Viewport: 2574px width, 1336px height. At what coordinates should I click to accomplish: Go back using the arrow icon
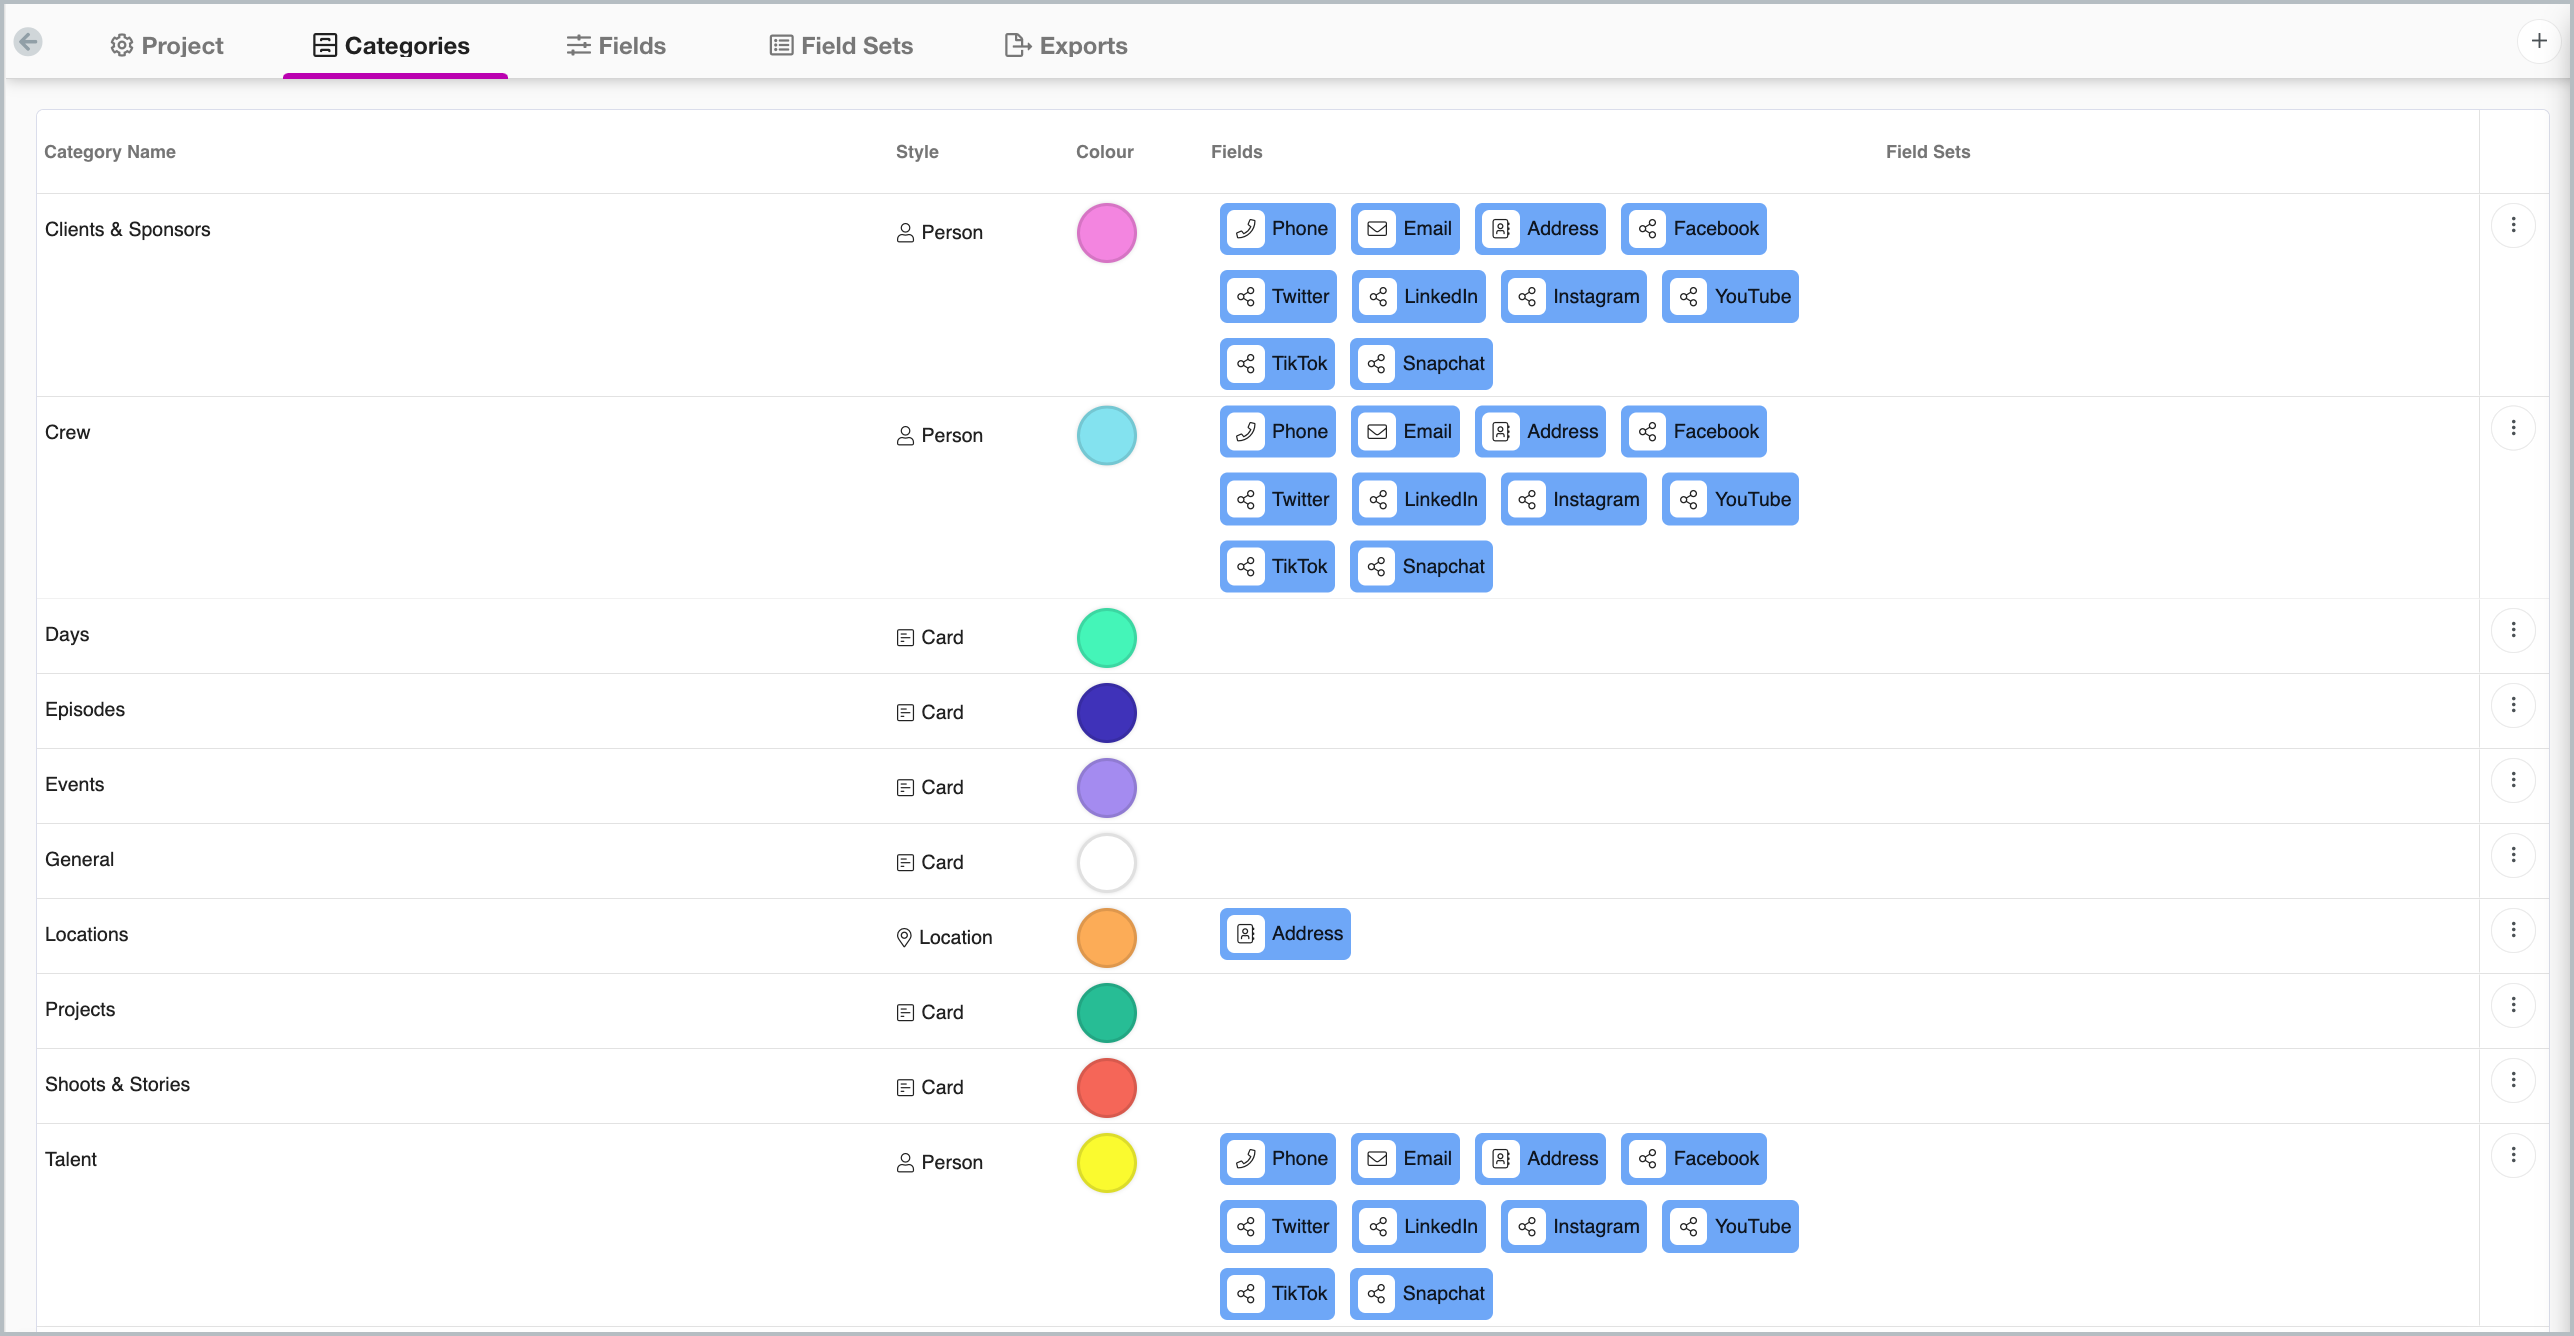point(28,42)
